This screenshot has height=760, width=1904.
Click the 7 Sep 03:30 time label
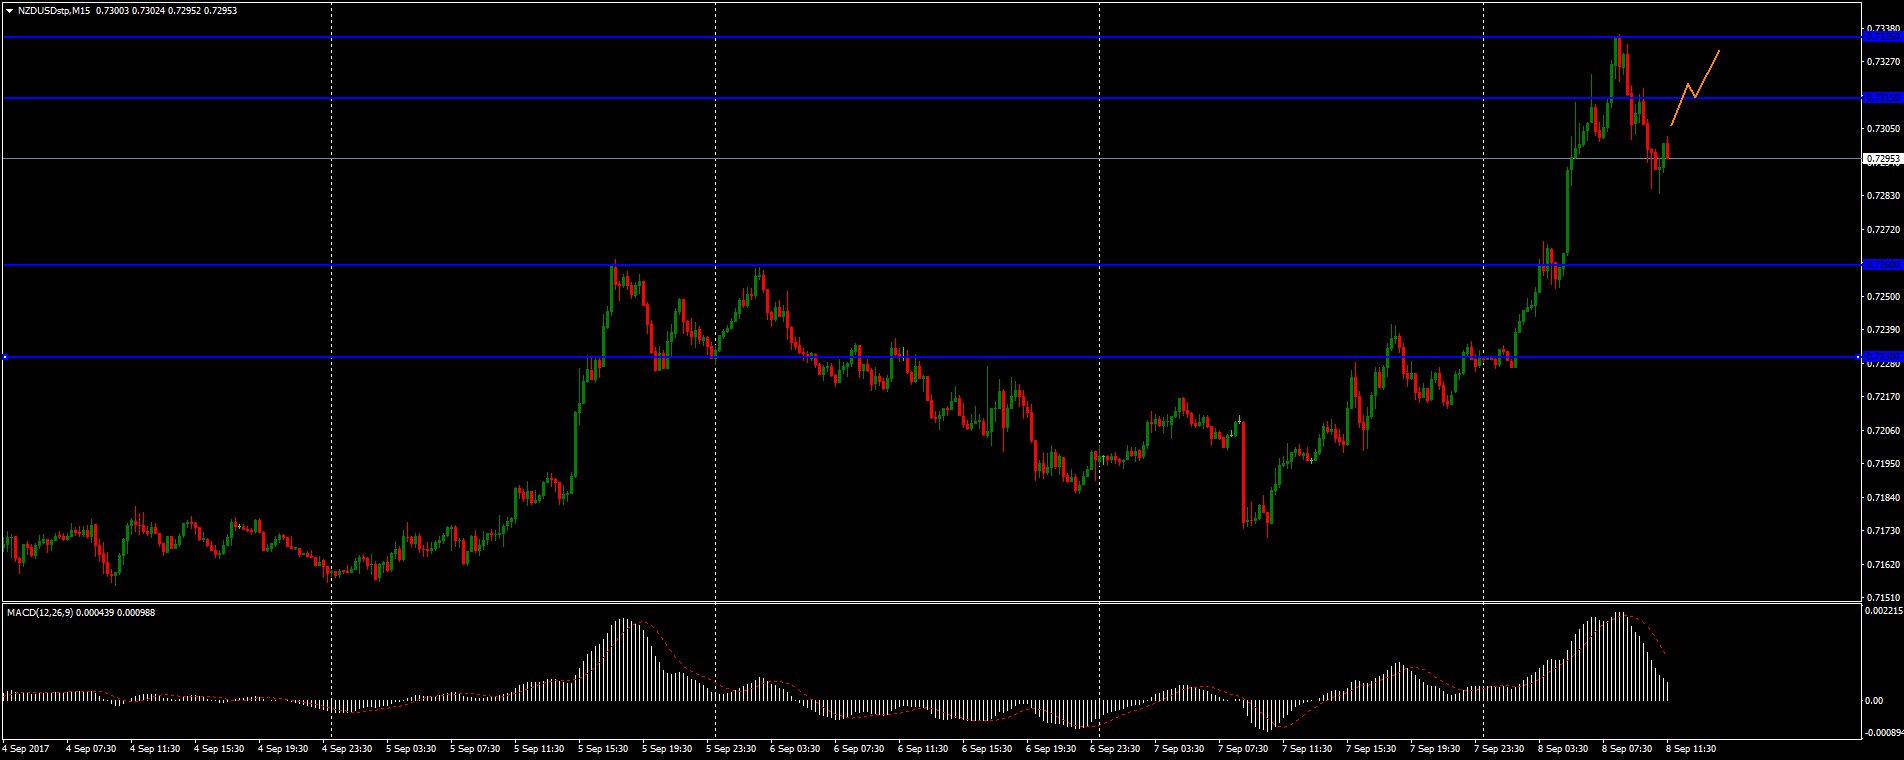[x=1180, y=748]
